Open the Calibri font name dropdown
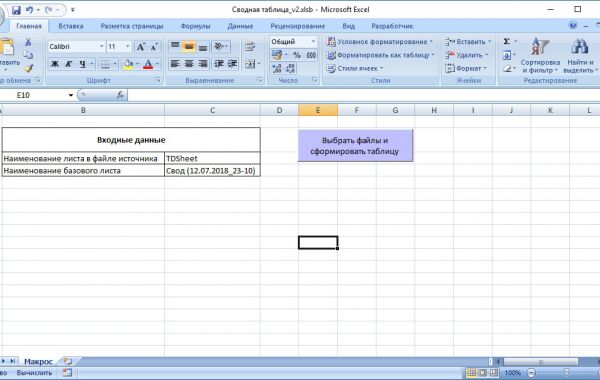The image size is (600, 380). (101, 47)
